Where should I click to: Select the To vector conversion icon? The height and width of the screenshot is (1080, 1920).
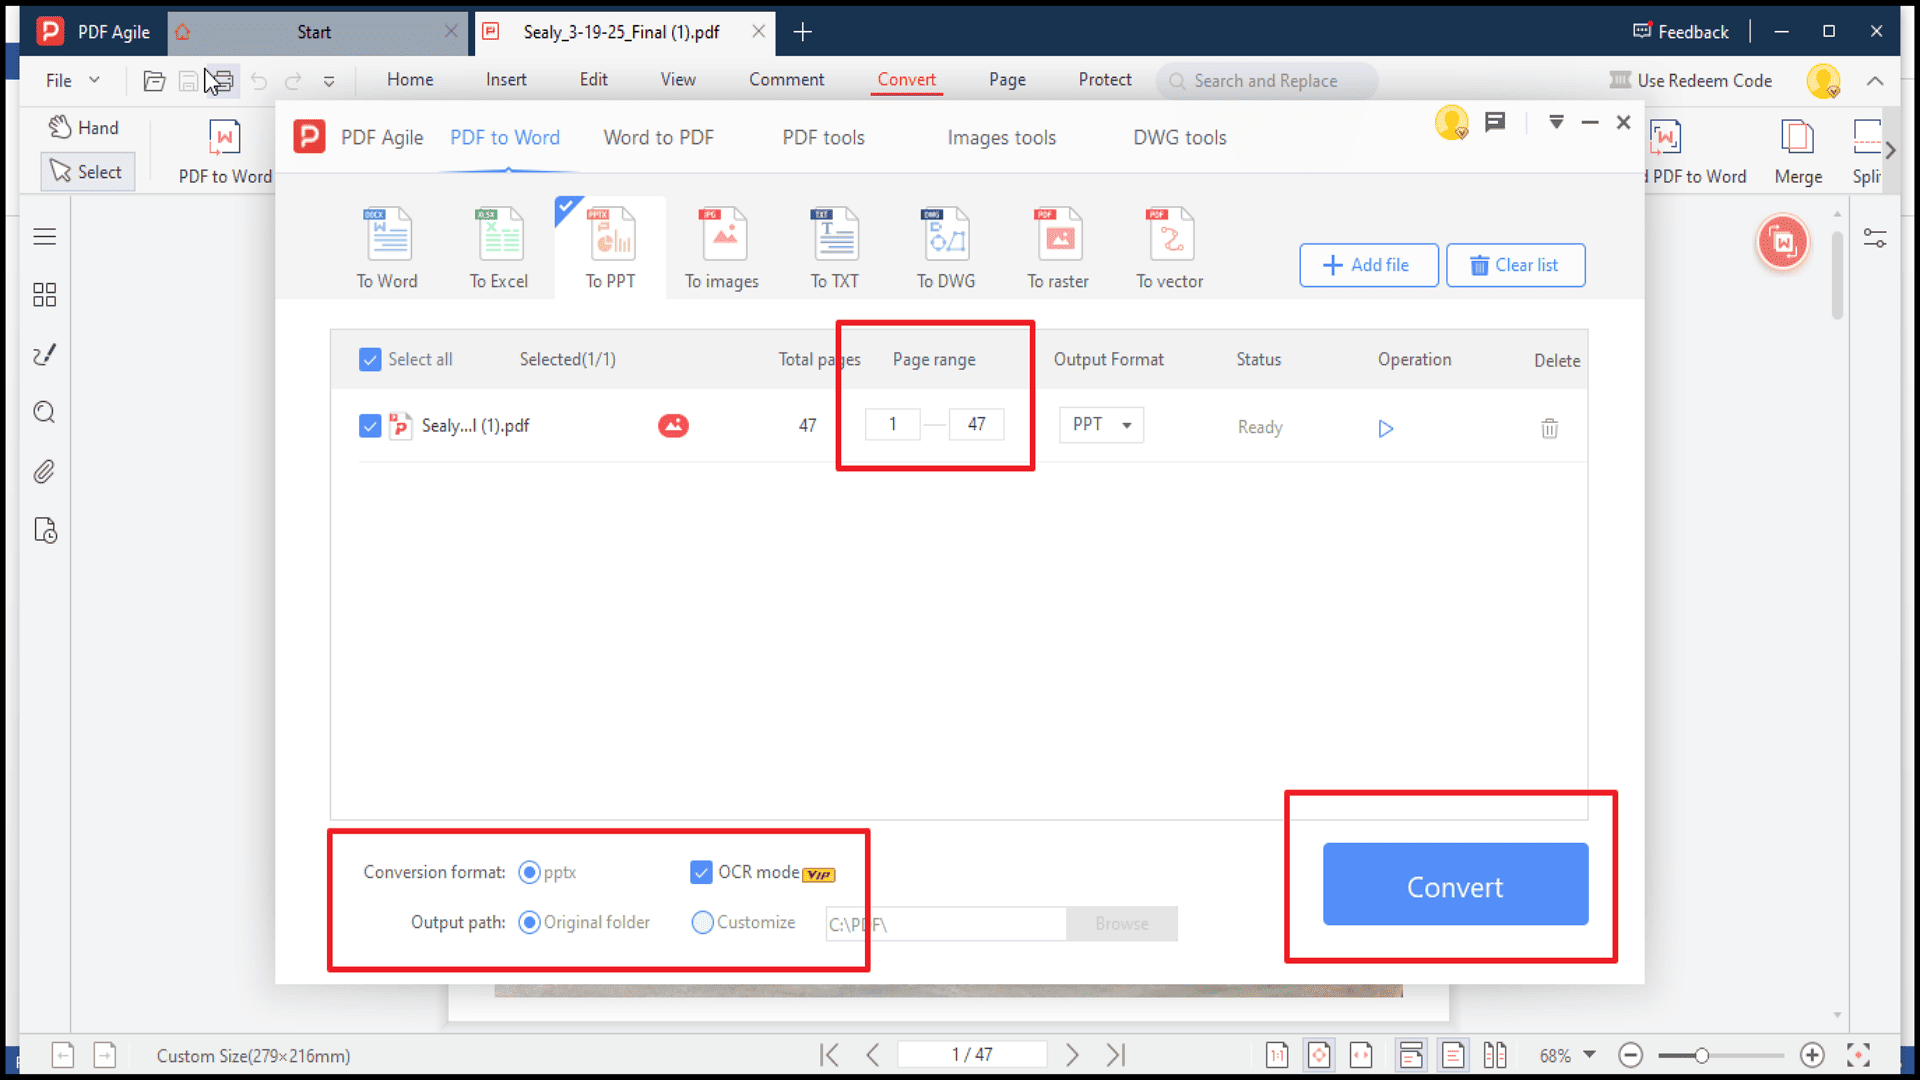[x=1170, y=247]
